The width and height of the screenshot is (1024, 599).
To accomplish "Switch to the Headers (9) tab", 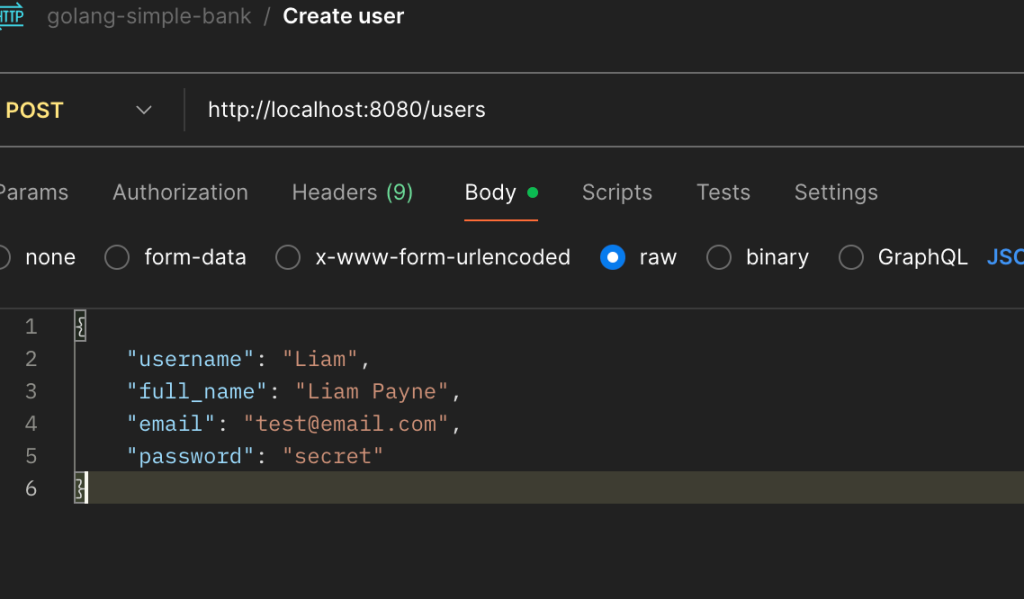I will 352,192.
